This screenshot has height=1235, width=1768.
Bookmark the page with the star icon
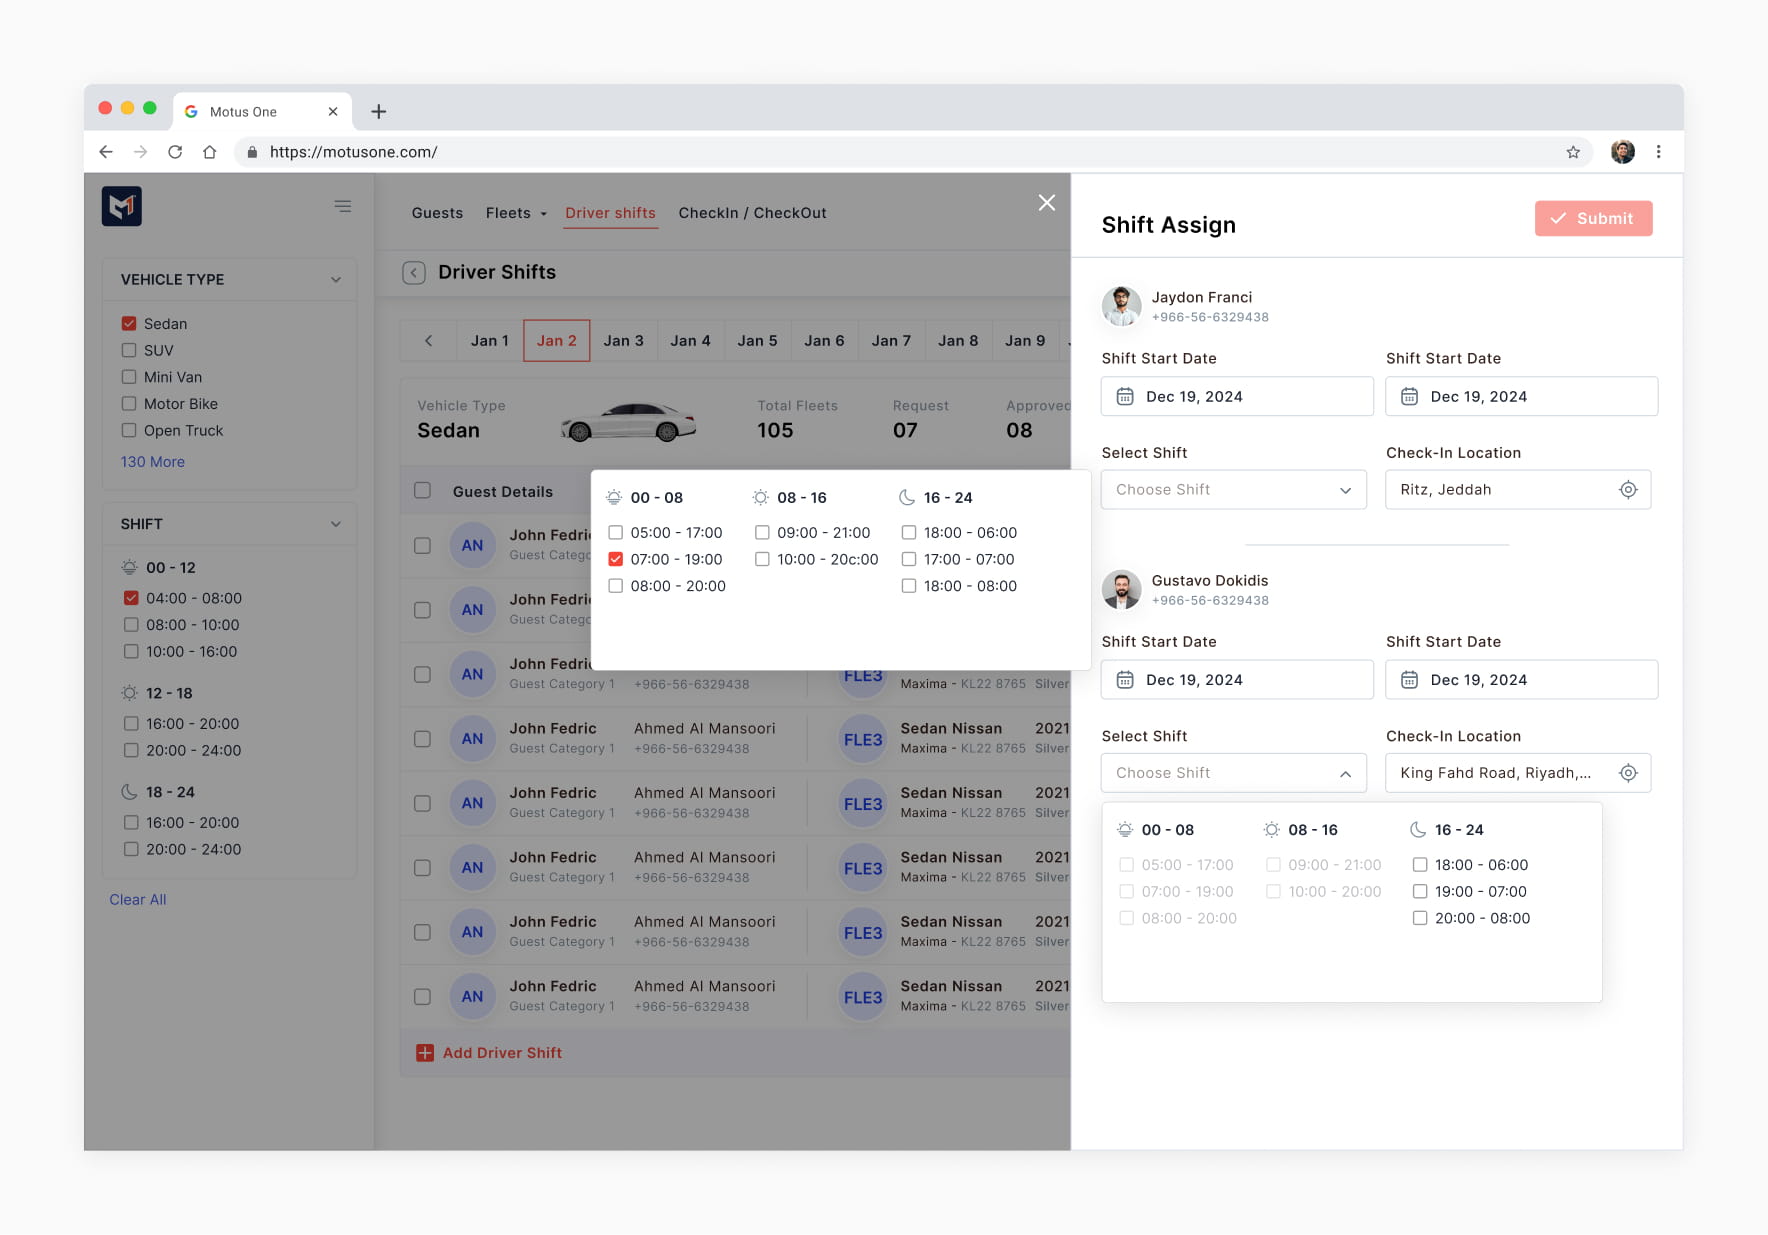(1573, 152)
